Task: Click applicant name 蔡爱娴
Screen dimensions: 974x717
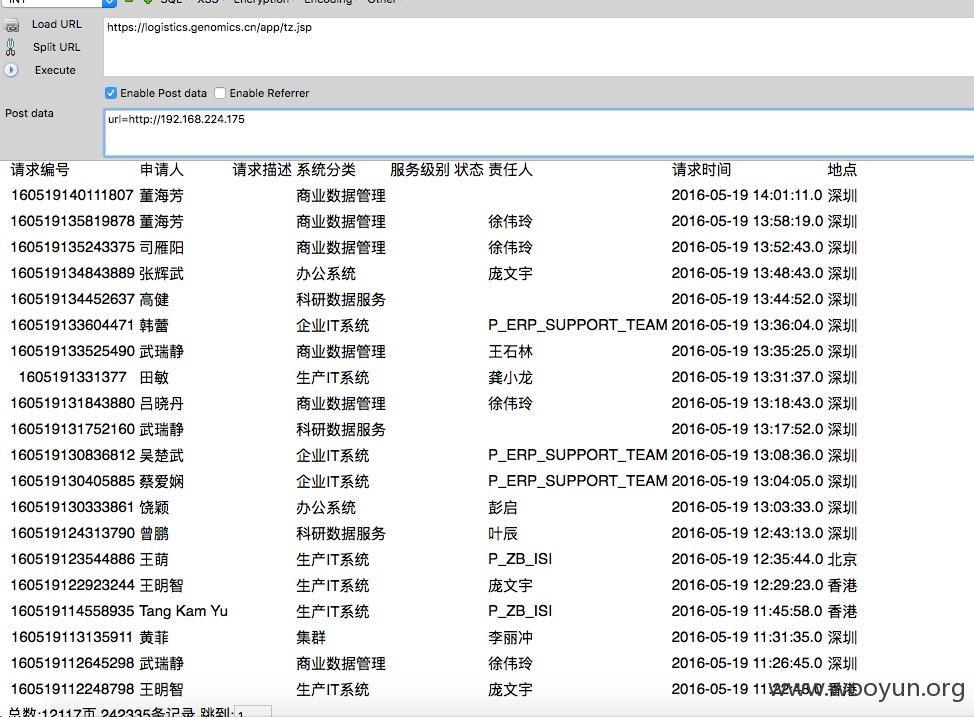Action: (x=162, y=482)
